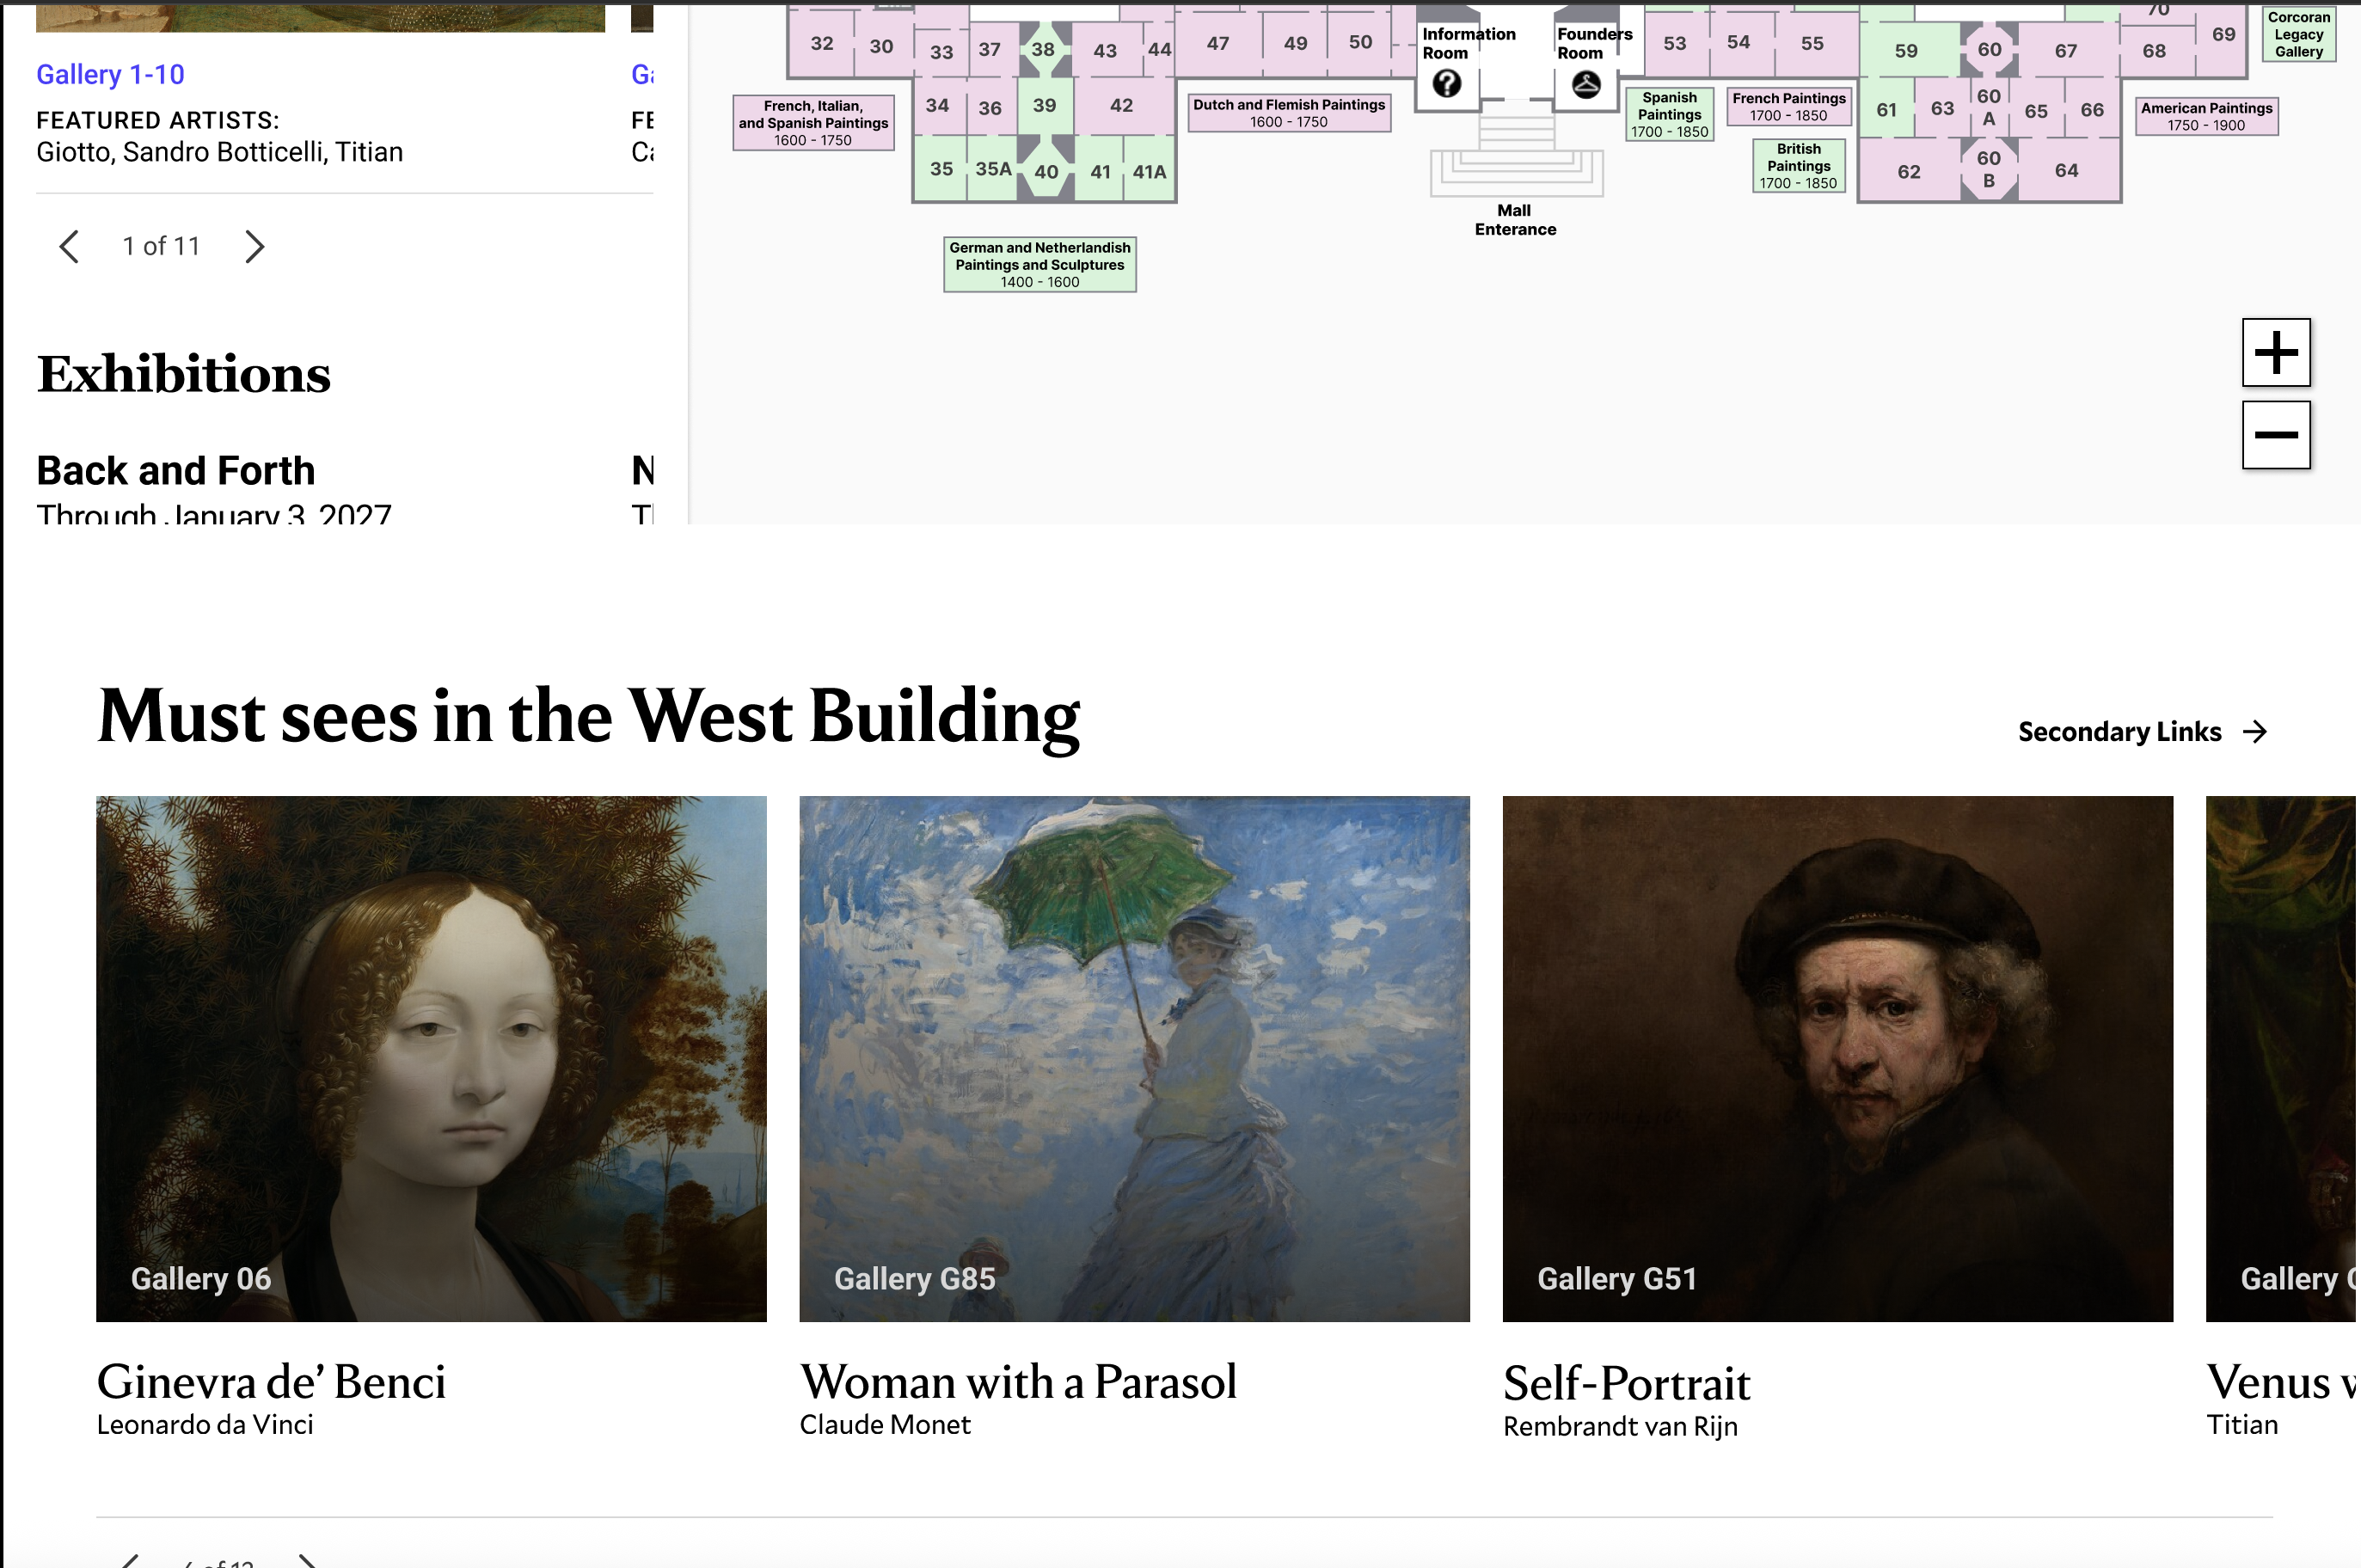The height and width of the screenshot is (1568, 2361).
Task: Open Ginevra de' Benci painting thumbnail
Action: point(431,1058)
